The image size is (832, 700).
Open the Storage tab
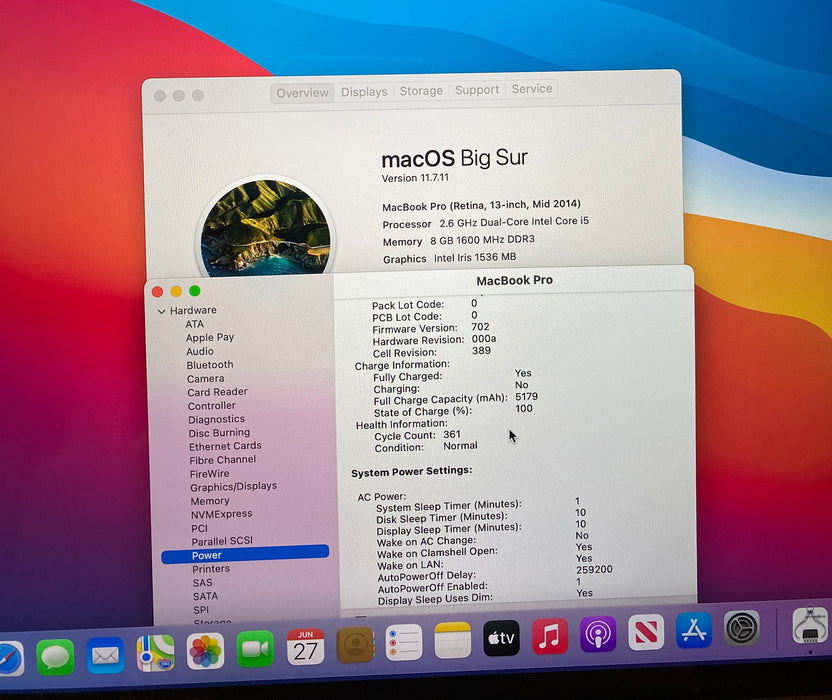point(421,91)
